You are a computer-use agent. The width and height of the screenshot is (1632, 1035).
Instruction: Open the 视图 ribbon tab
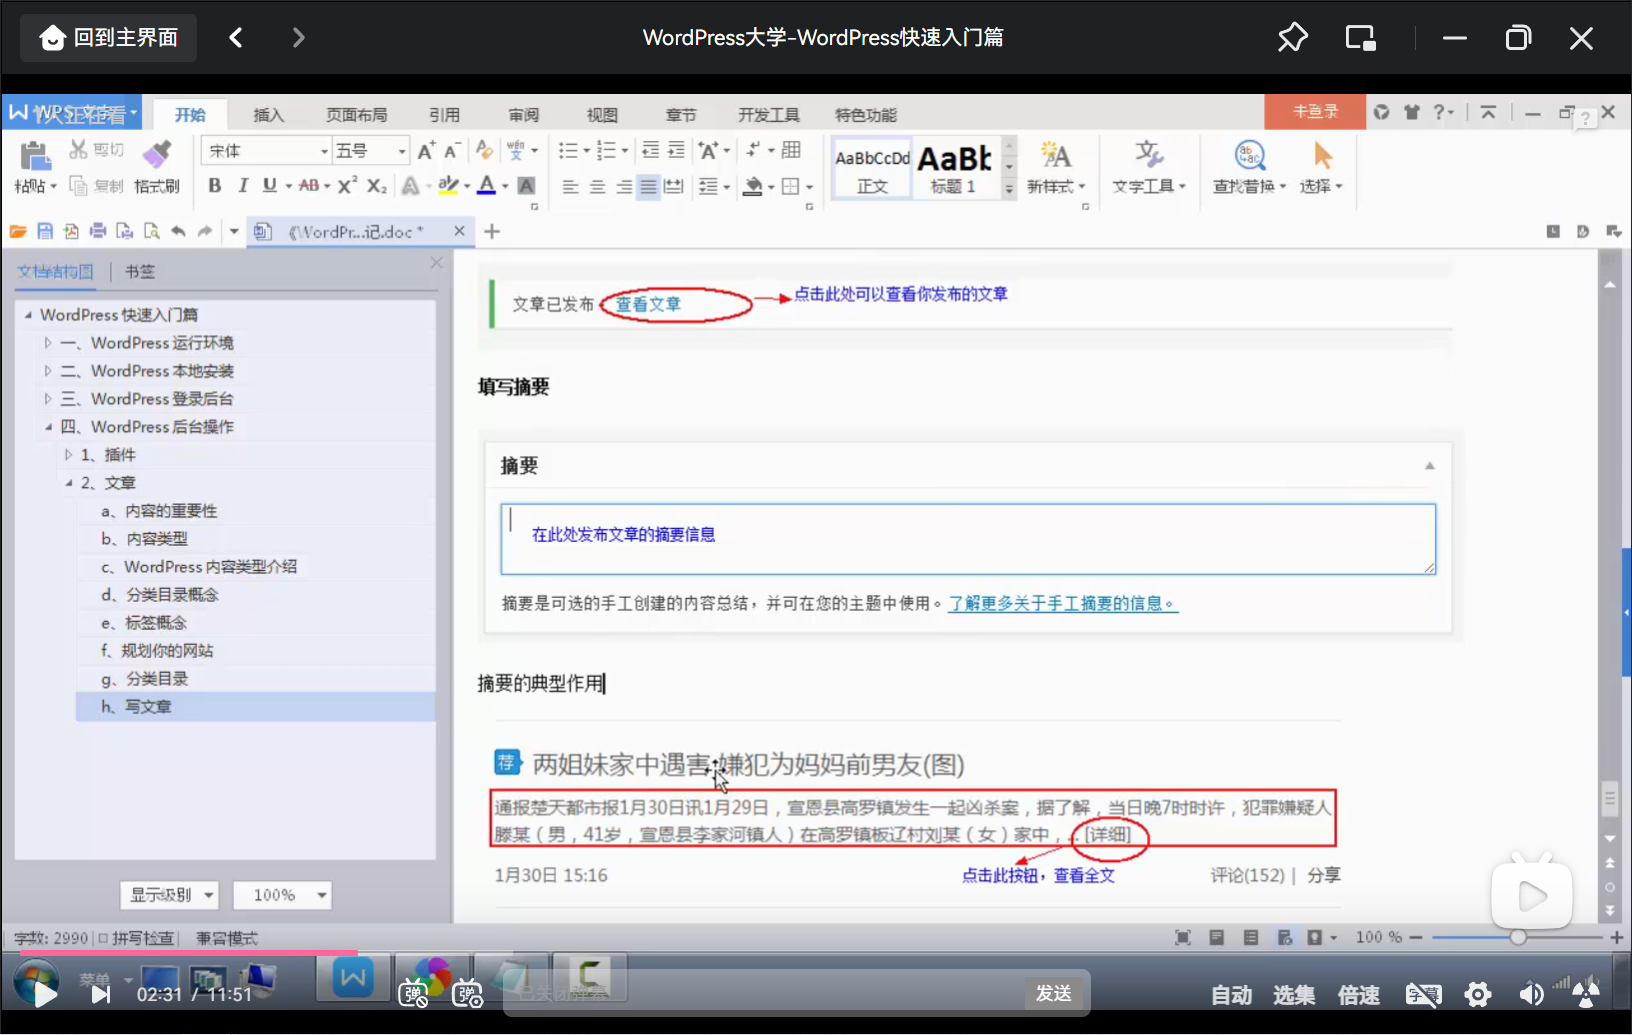coord(602,115)
